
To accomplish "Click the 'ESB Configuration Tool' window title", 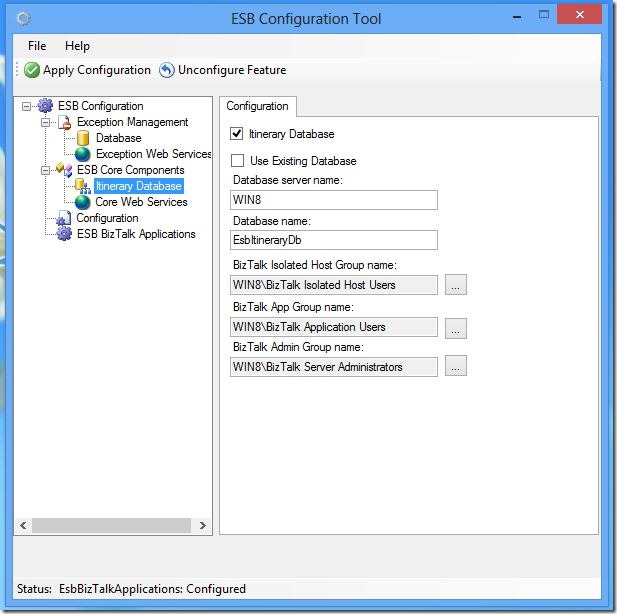I will pyautogui.click(x=306, y=18).
